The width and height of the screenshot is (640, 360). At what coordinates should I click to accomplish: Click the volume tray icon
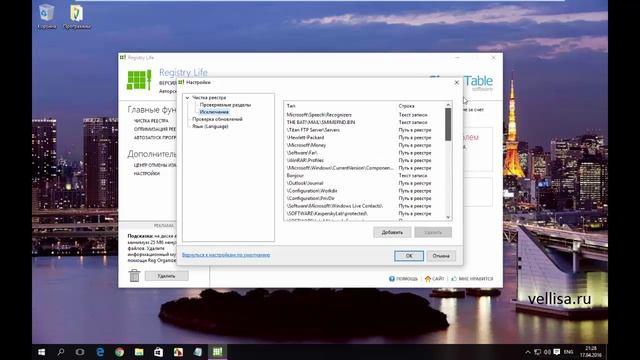pos(547,352)
